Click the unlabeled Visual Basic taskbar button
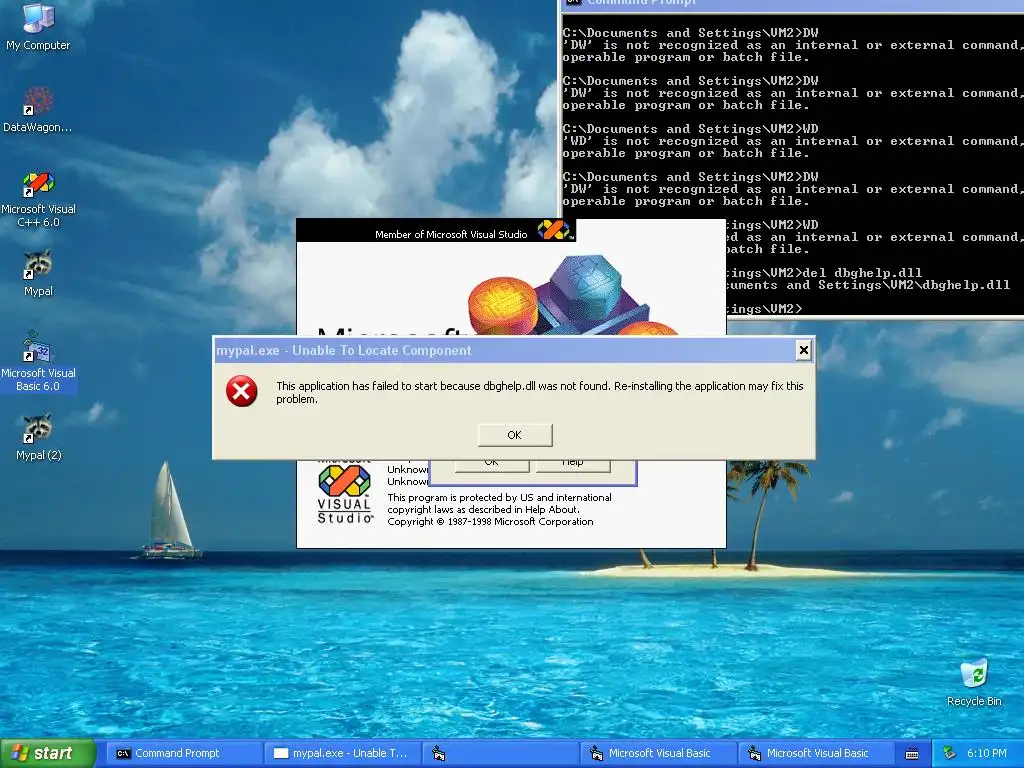This screenshot has height=768, width=1024. click(500, 753)
